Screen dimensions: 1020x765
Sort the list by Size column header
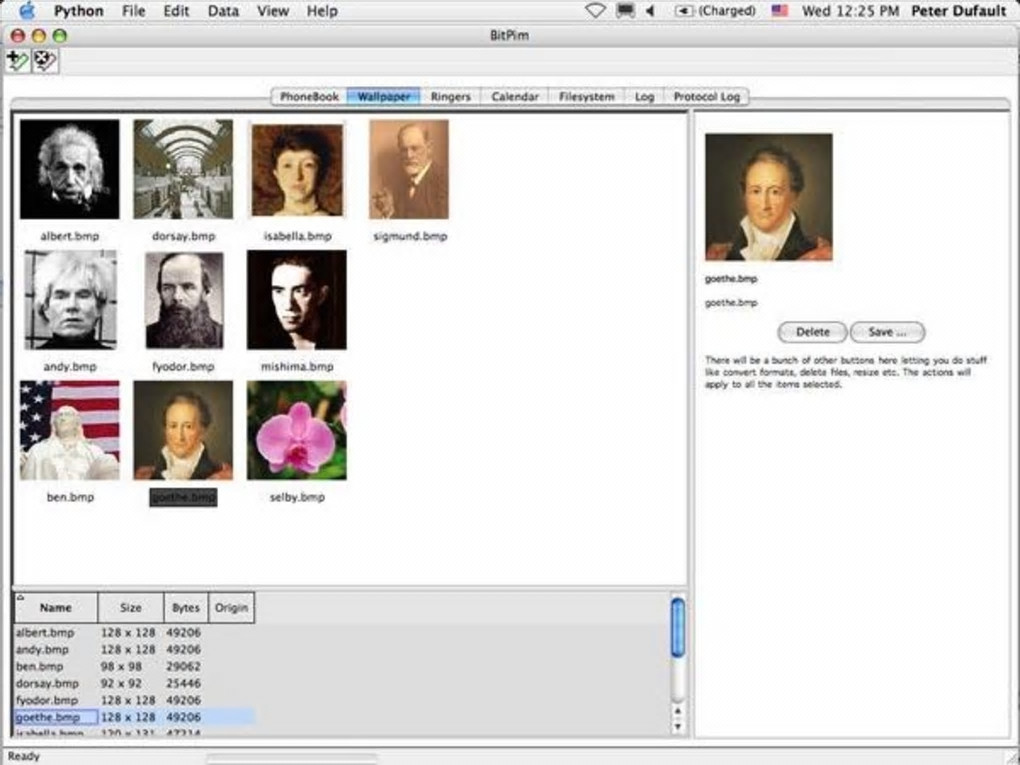[x=131, y=608]
